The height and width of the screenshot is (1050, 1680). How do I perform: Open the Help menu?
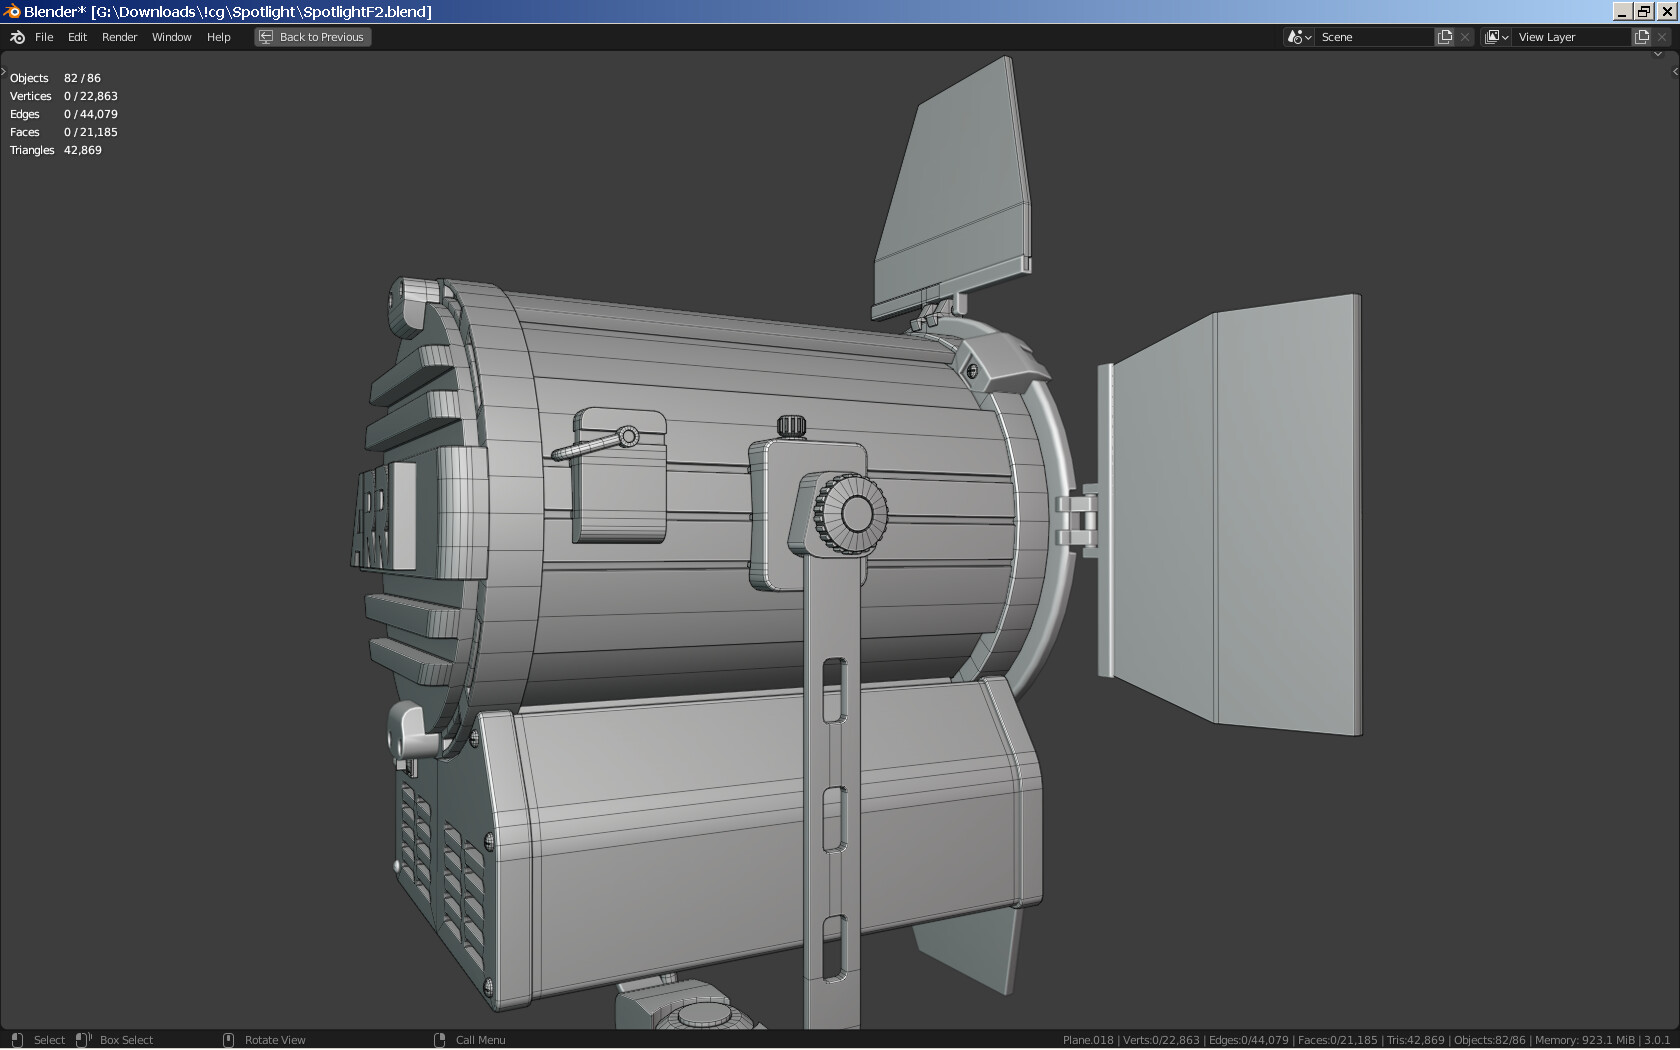[x=218, y=37]
